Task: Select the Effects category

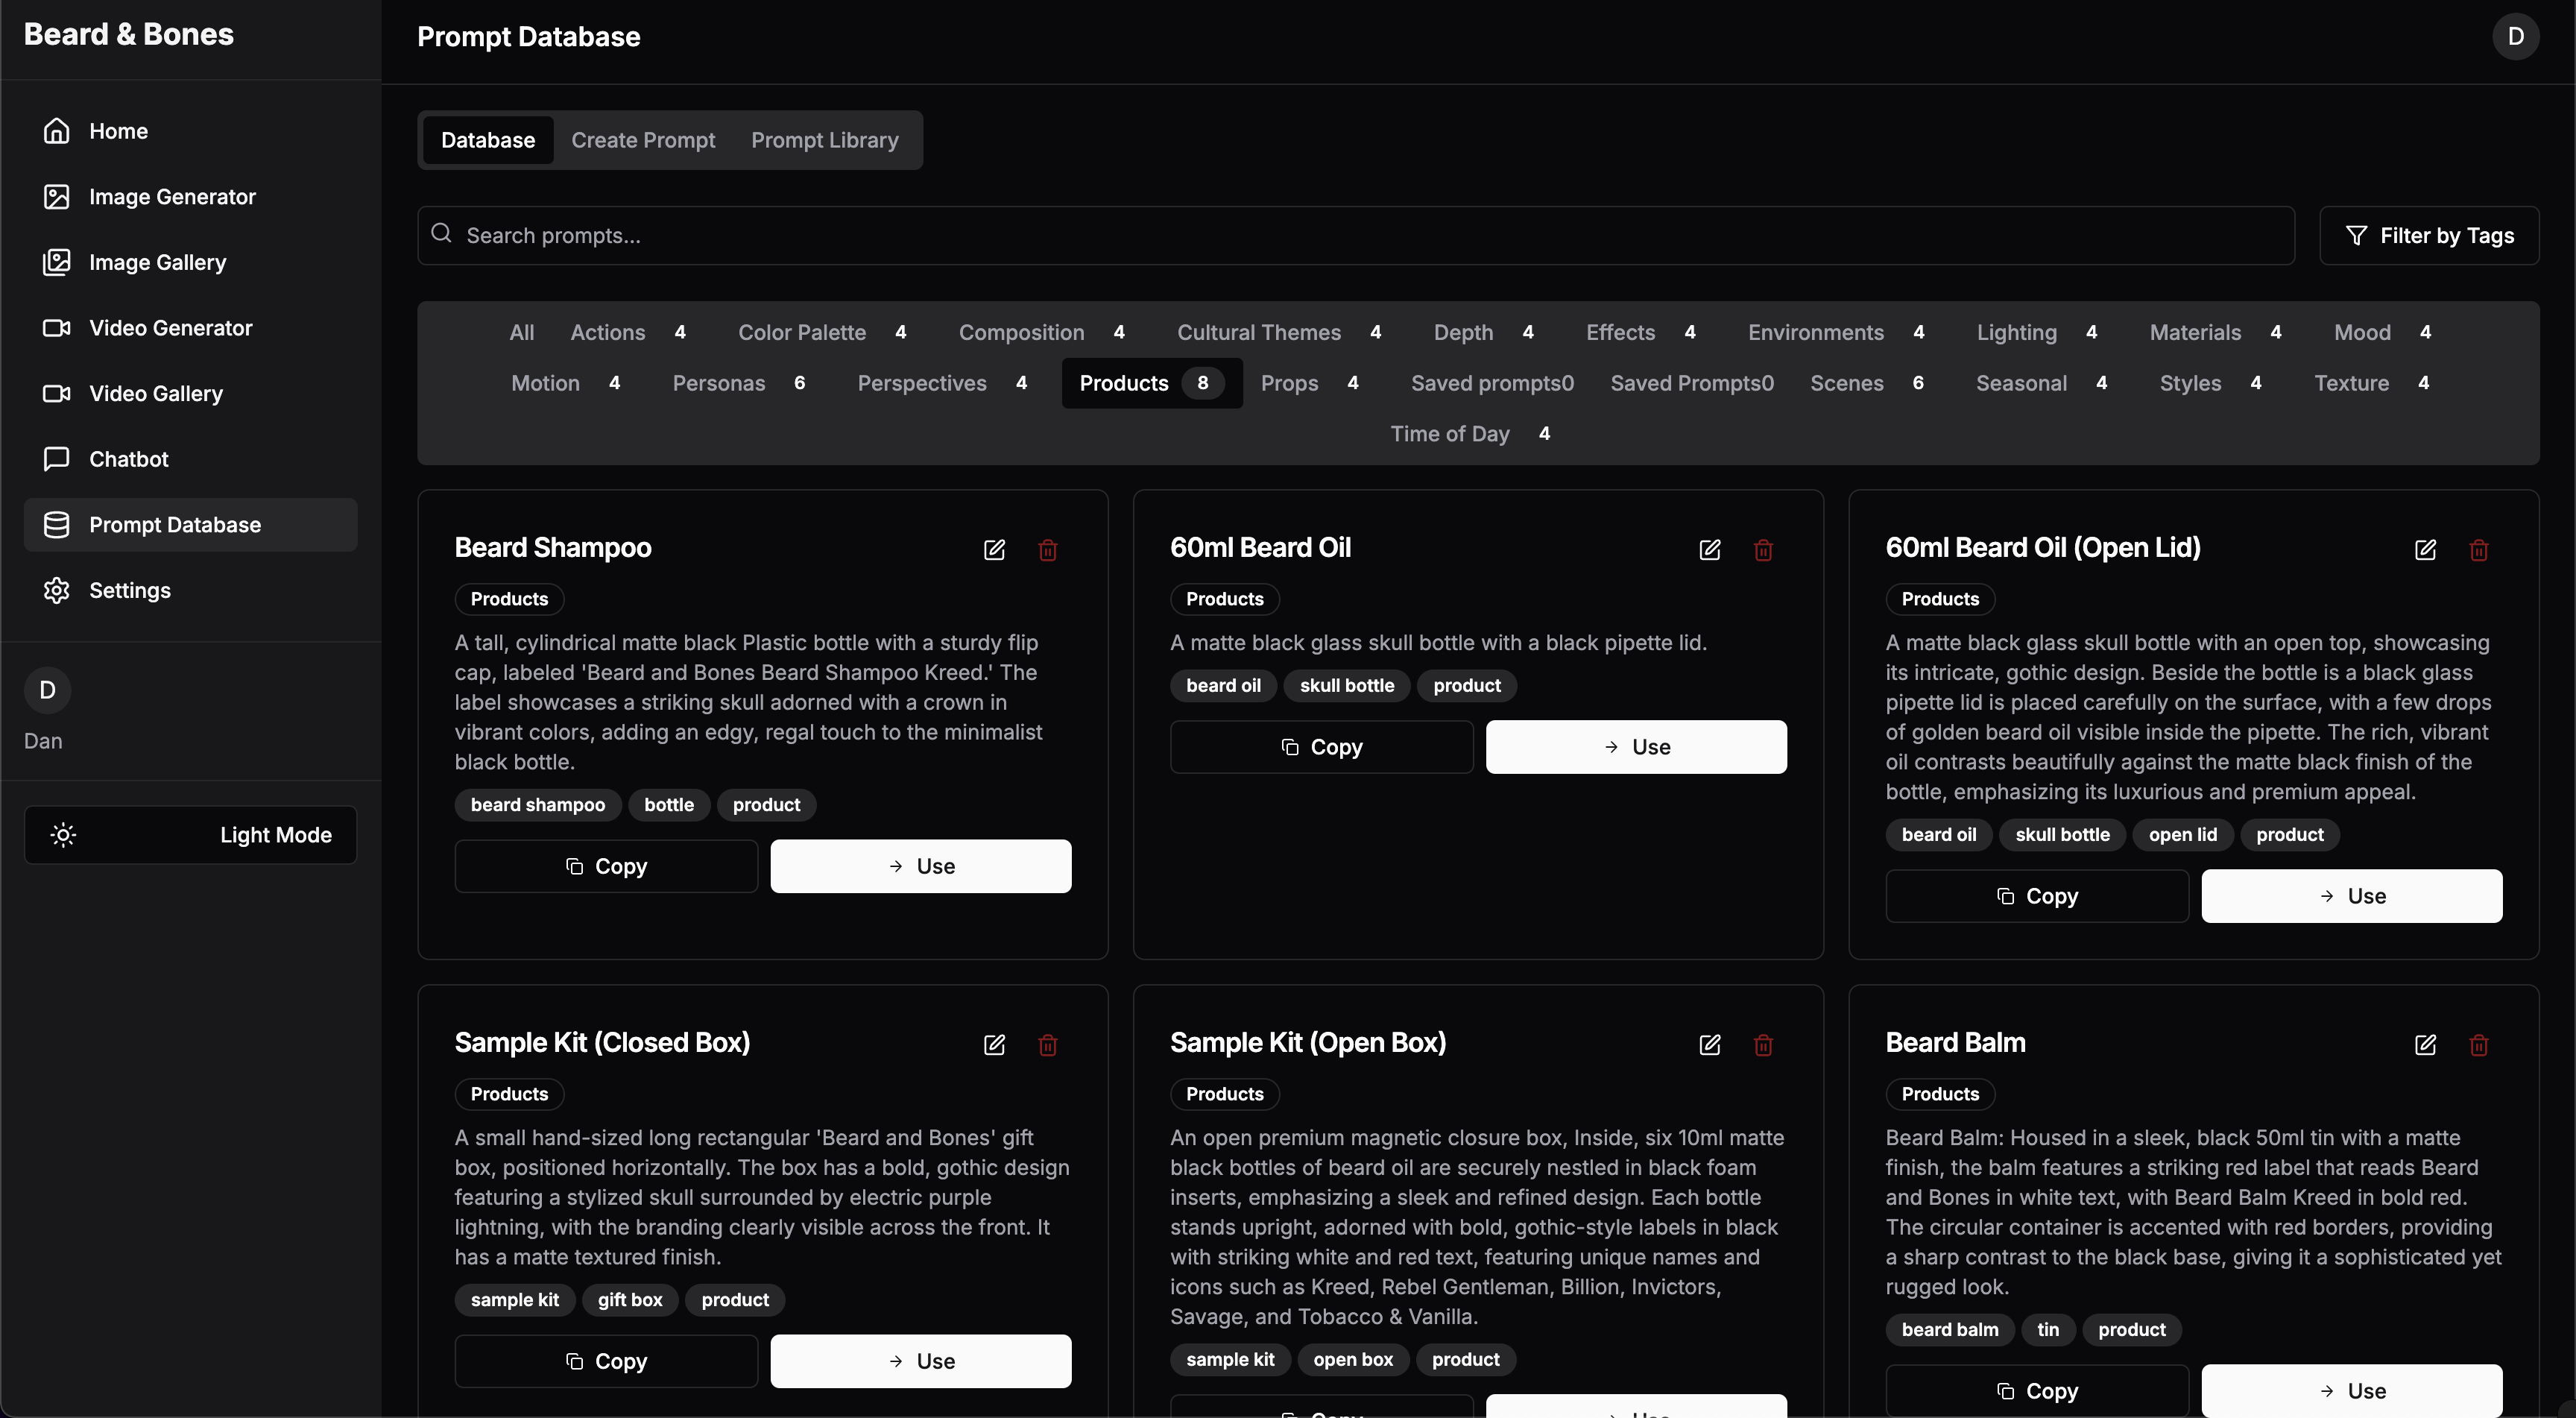Action: [x=1647, y=332]
